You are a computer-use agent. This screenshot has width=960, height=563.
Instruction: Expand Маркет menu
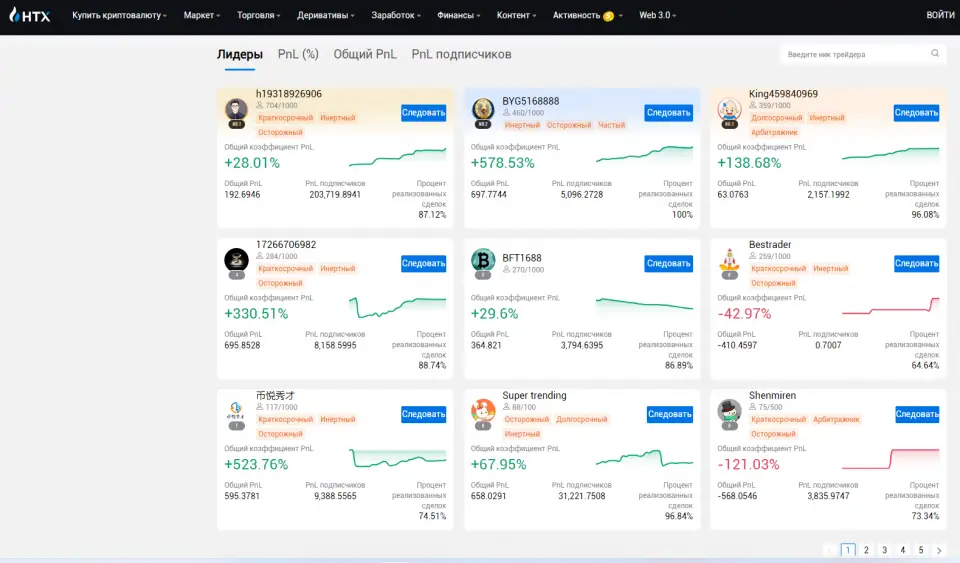[x=201, y=15]
